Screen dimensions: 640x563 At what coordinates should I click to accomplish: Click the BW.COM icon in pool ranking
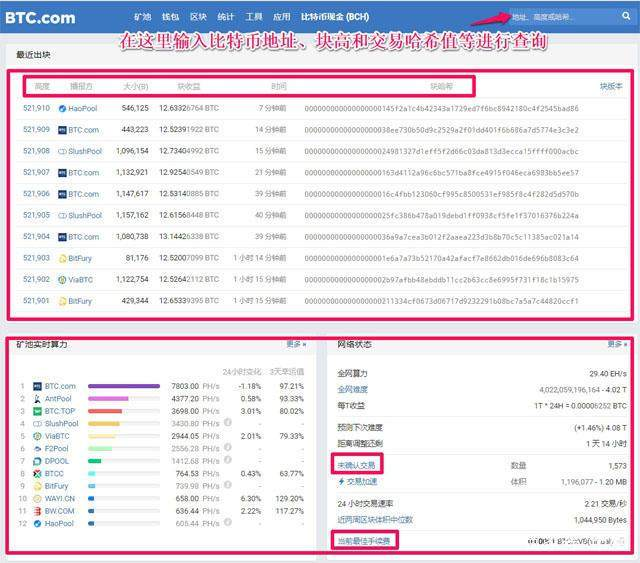37,511
